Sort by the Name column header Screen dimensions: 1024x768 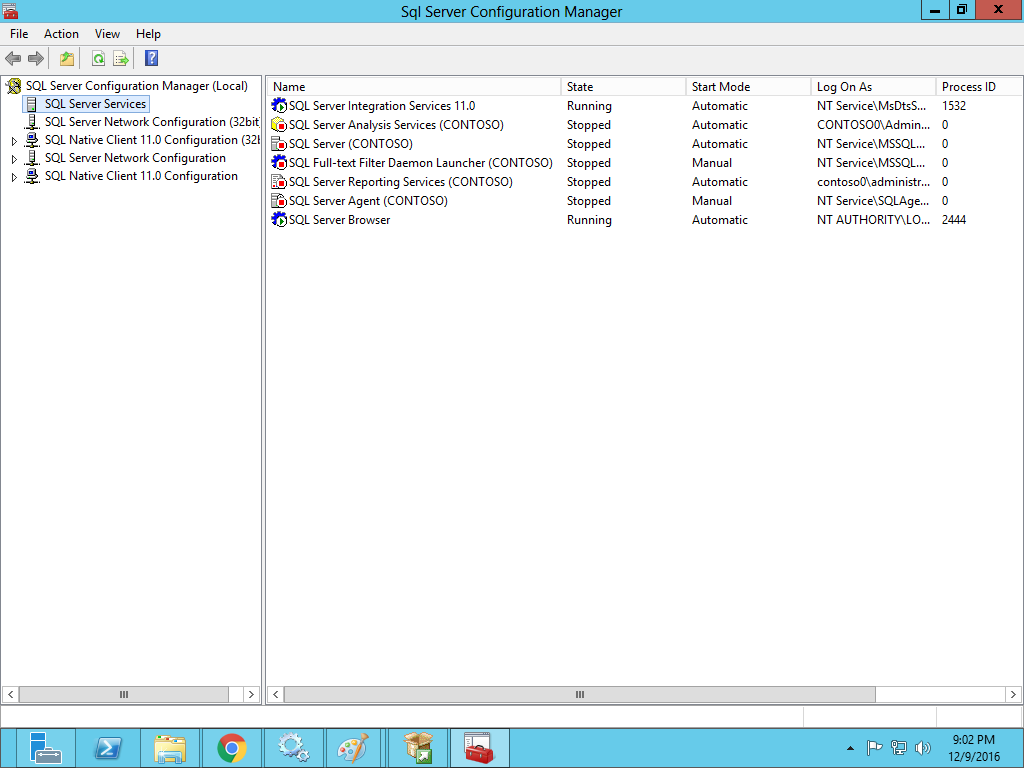coord(414,87)
